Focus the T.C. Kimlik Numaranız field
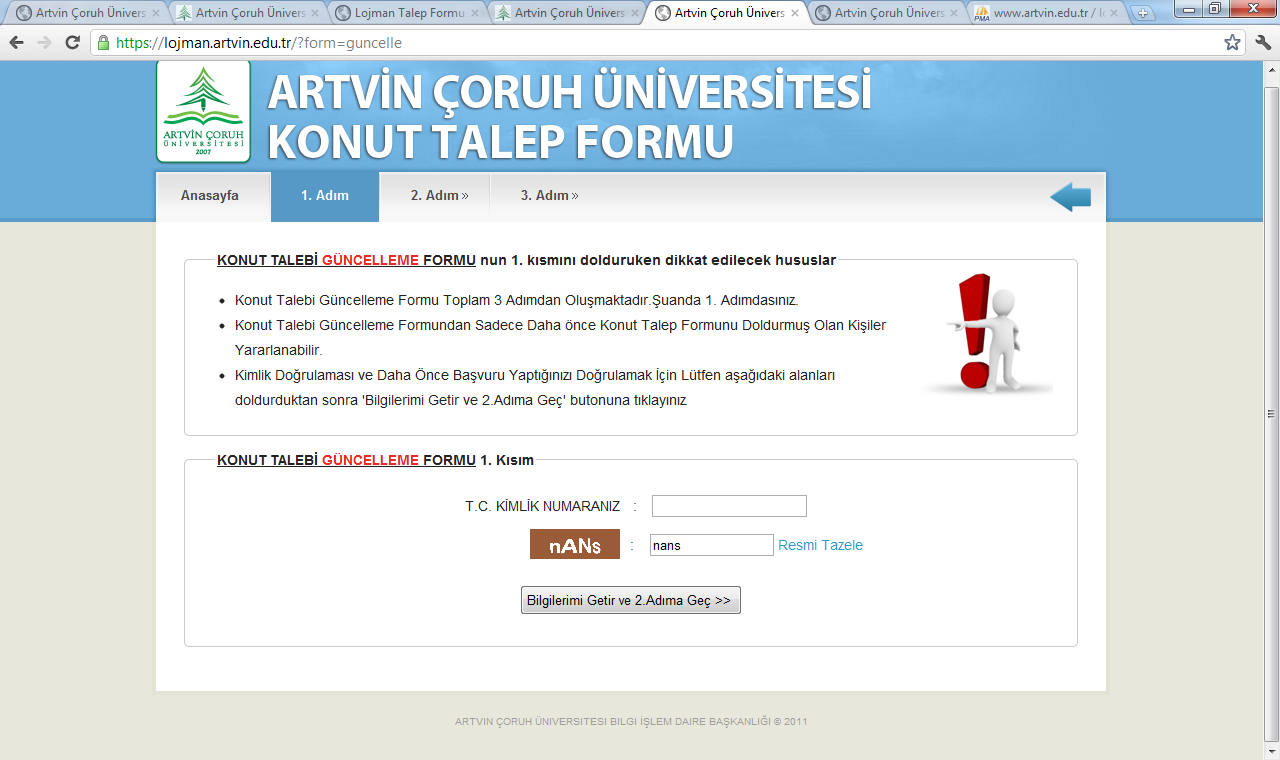Screen dimensions: 1280x760 tap(729, 506)
